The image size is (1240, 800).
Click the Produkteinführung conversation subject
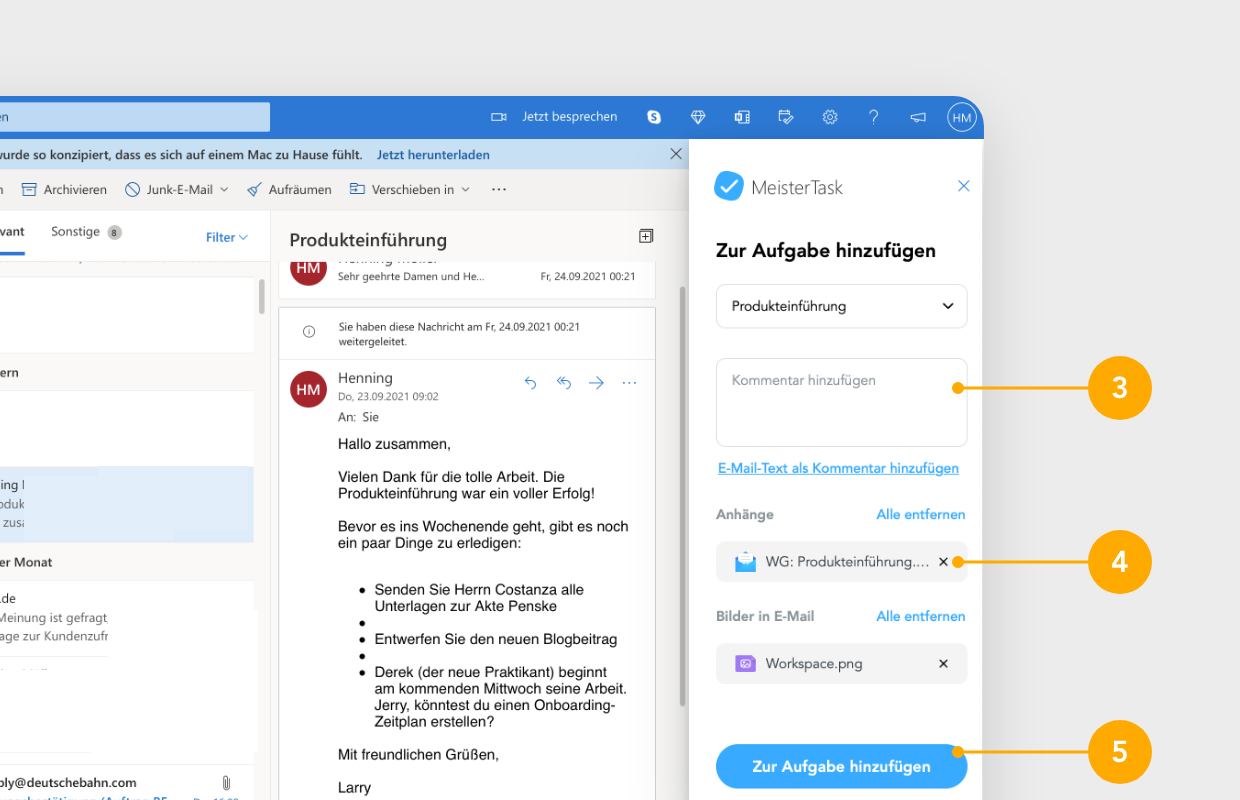[368, 240]
